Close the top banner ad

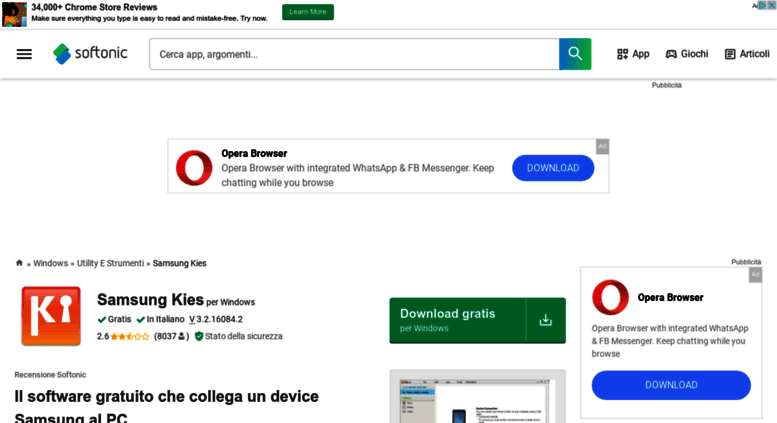coord(772,5)
